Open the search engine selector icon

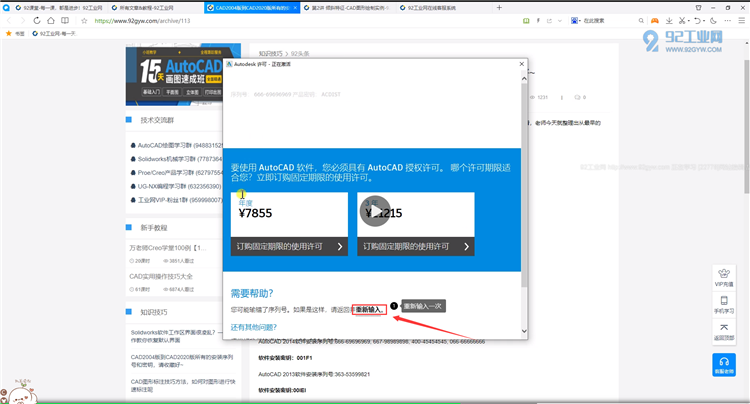pyautogui.click(x=574, y=21)
